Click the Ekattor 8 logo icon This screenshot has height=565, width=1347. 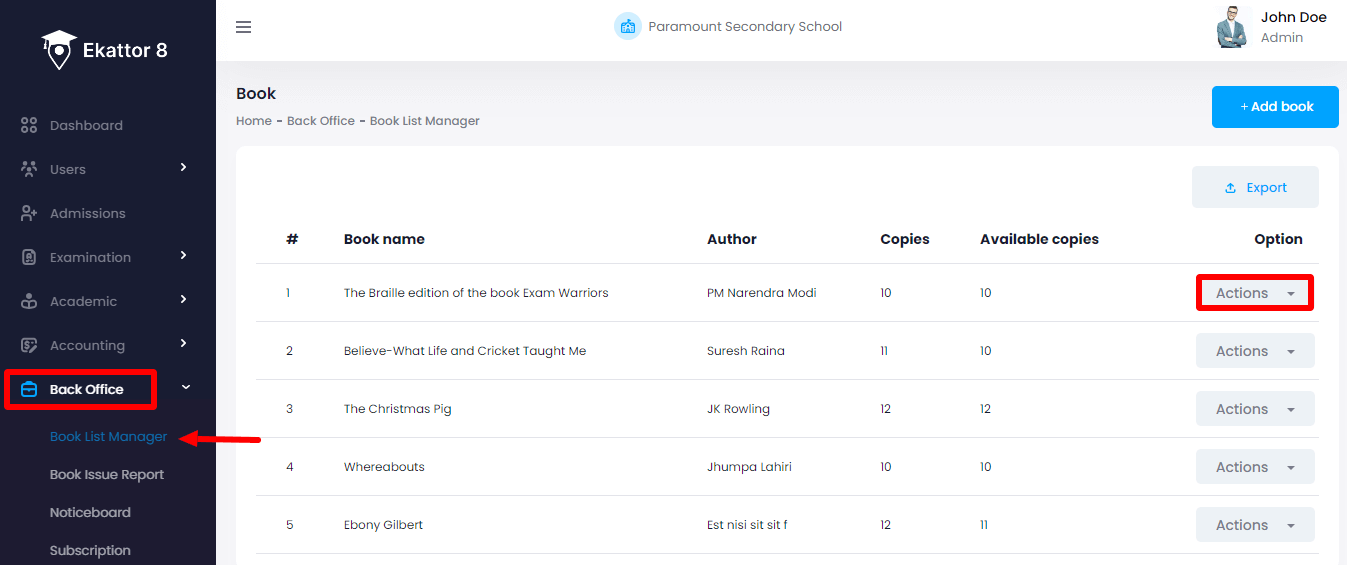pos(59,49)
